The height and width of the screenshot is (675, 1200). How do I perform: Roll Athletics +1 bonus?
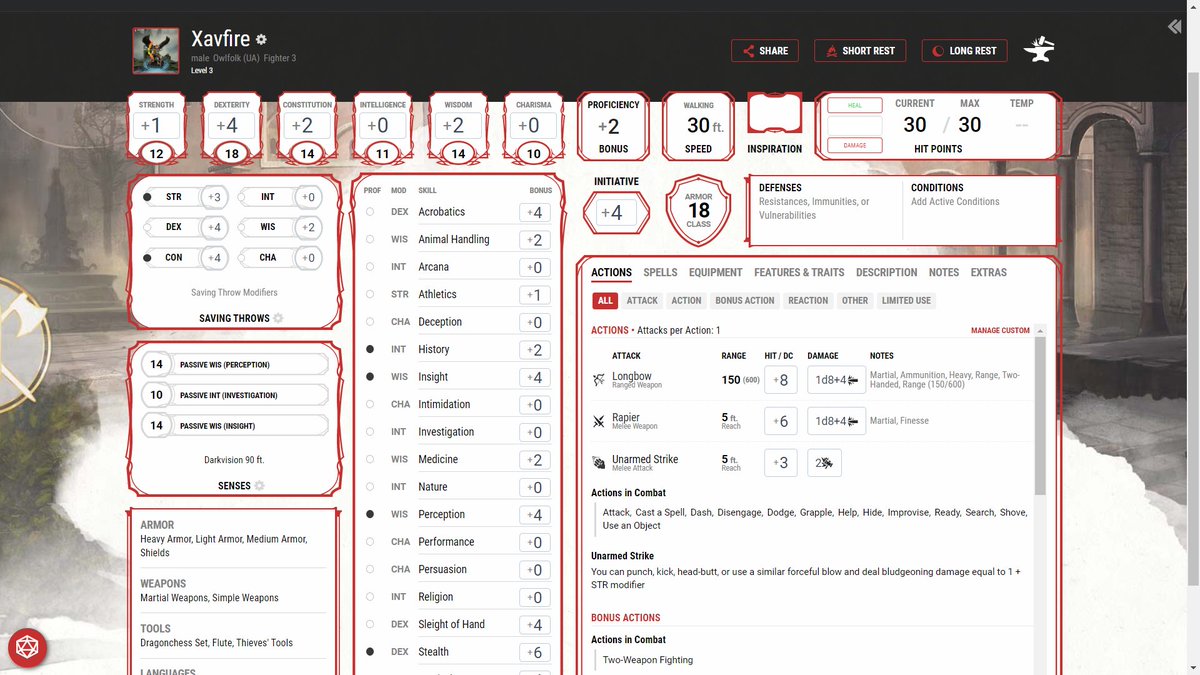pos(536,295)
